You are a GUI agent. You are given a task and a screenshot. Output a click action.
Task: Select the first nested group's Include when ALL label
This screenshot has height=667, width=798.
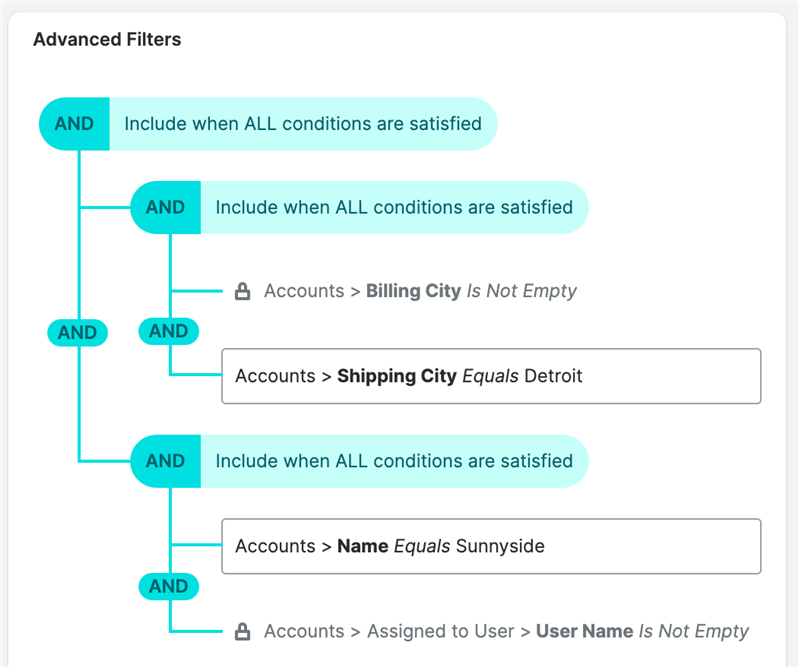[394, 207]
